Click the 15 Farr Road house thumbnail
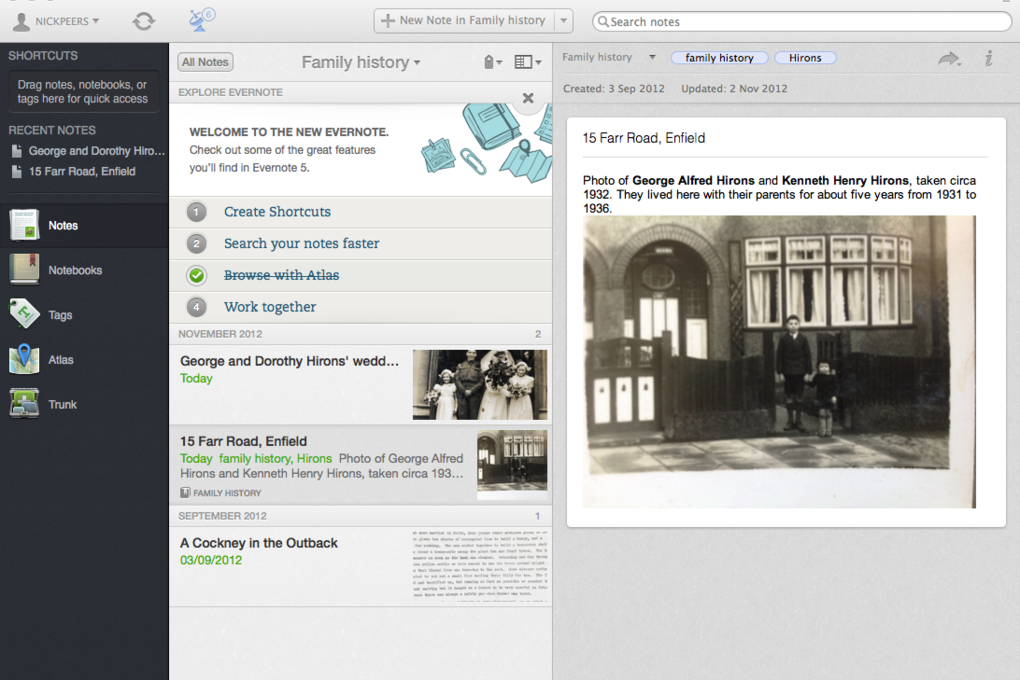Image resolution: width=1020 pixels, height=680 pixels. tap(512, 465)
